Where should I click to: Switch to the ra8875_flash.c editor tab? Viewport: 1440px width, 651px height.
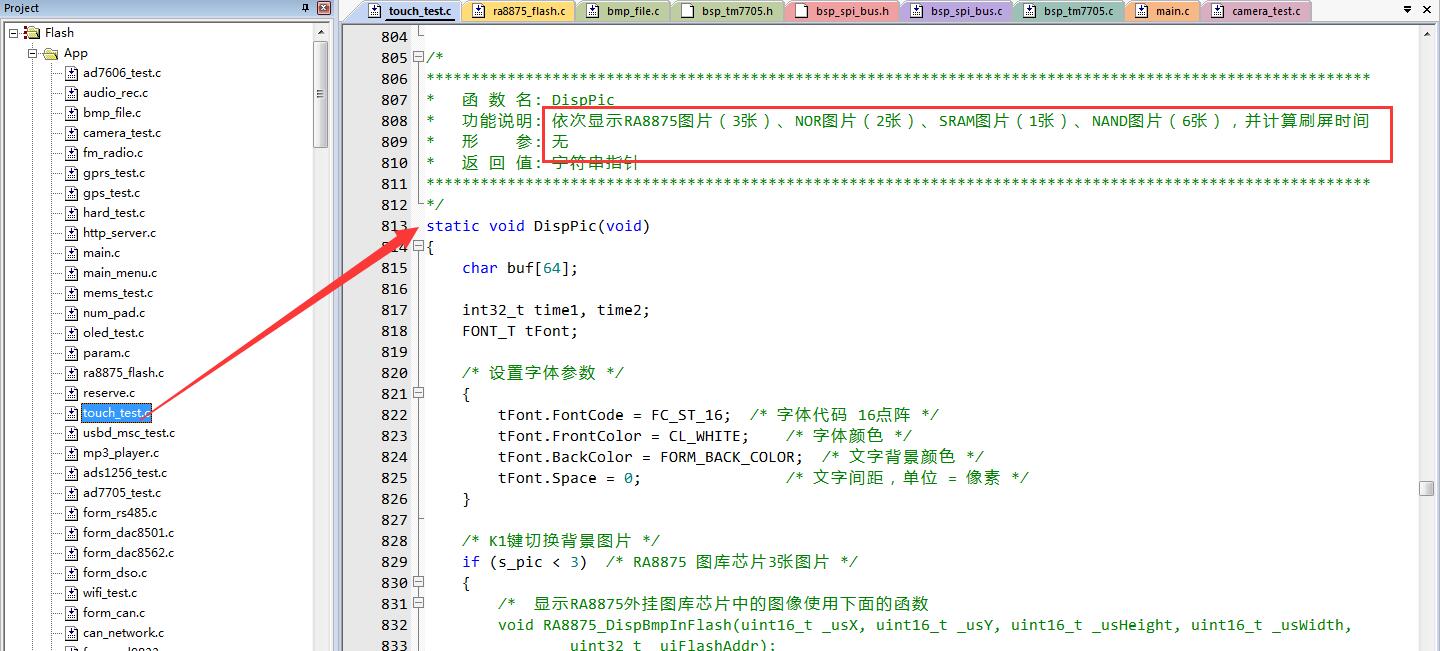click(529, 12)
